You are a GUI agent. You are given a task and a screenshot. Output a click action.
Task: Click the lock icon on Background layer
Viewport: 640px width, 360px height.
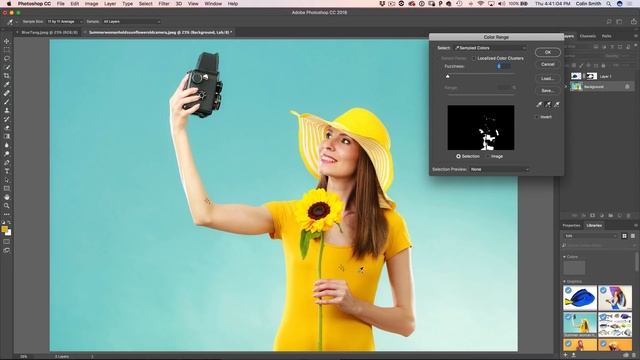point(627,87)
